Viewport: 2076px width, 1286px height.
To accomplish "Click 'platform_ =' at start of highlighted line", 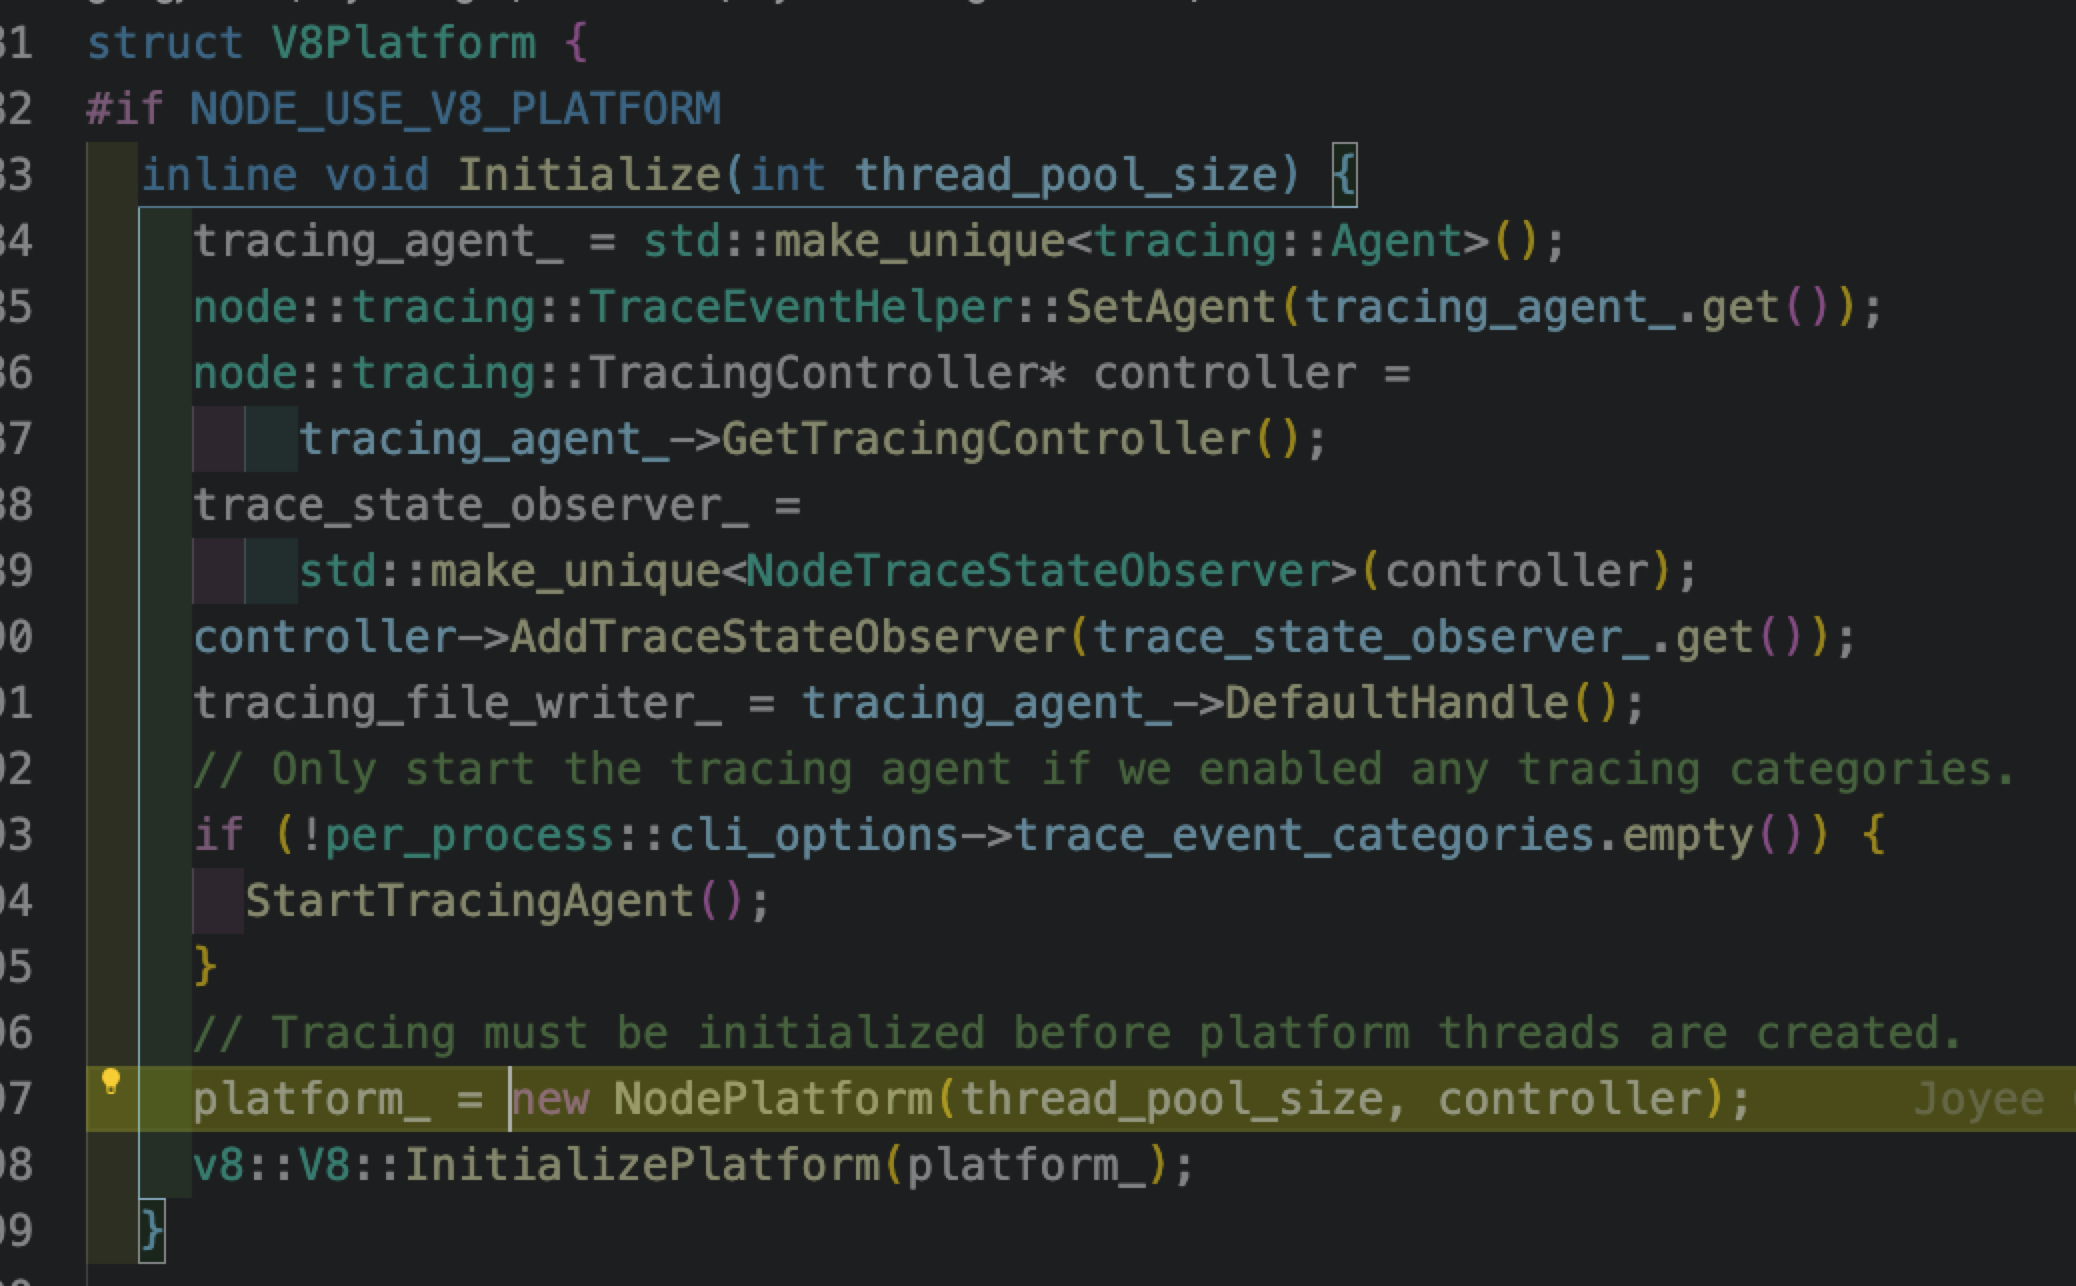I will tap(338, 1099).
